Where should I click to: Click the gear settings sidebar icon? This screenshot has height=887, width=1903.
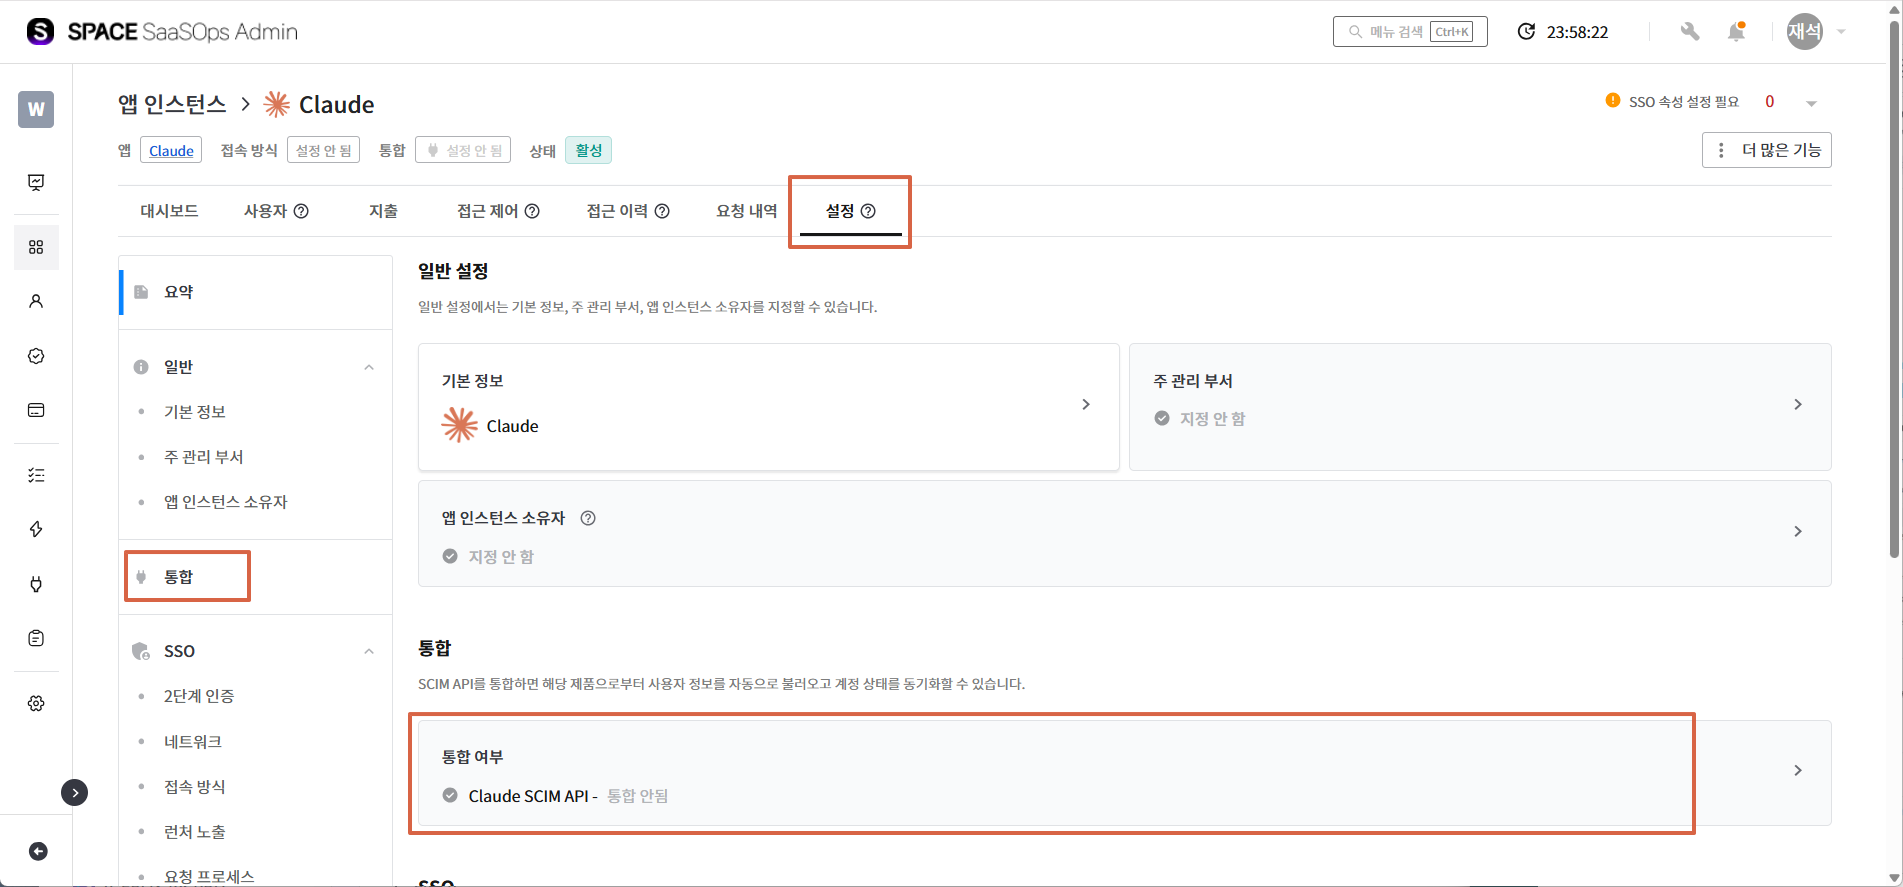(36, 703)
